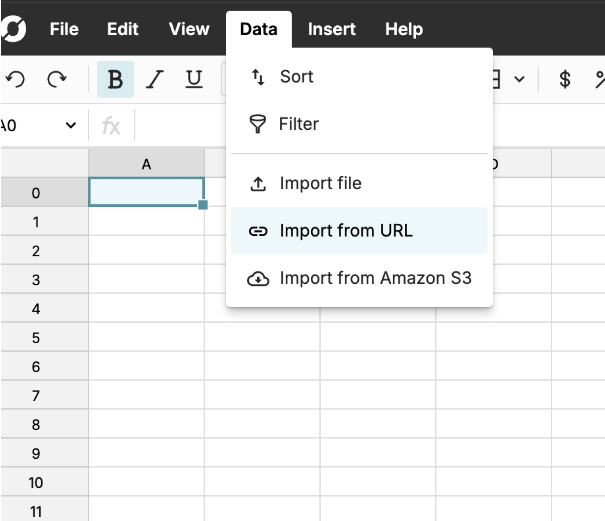This screenshot has width=605, height=521.
Task: Choose Import from URL
Action: point(346,231)
